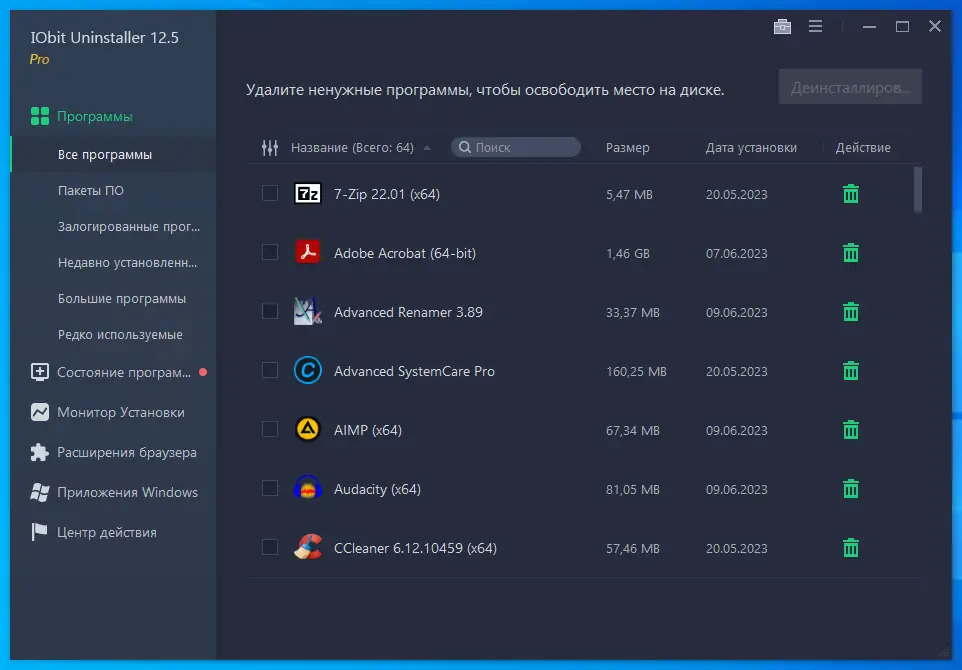This screenshot has height=670, width=962.
Task: Click the filter sliders icon beside Название
Action: coord(270,147)
